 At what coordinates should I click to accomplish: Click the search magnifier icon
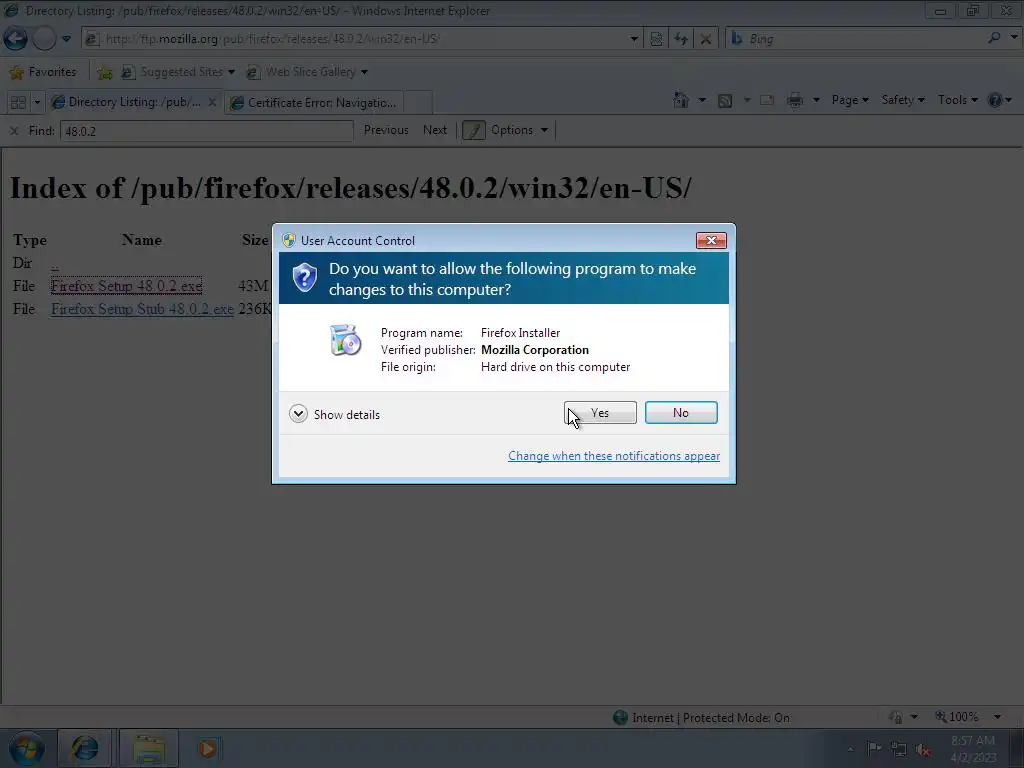pyautogui.click(x=994, y=39)
